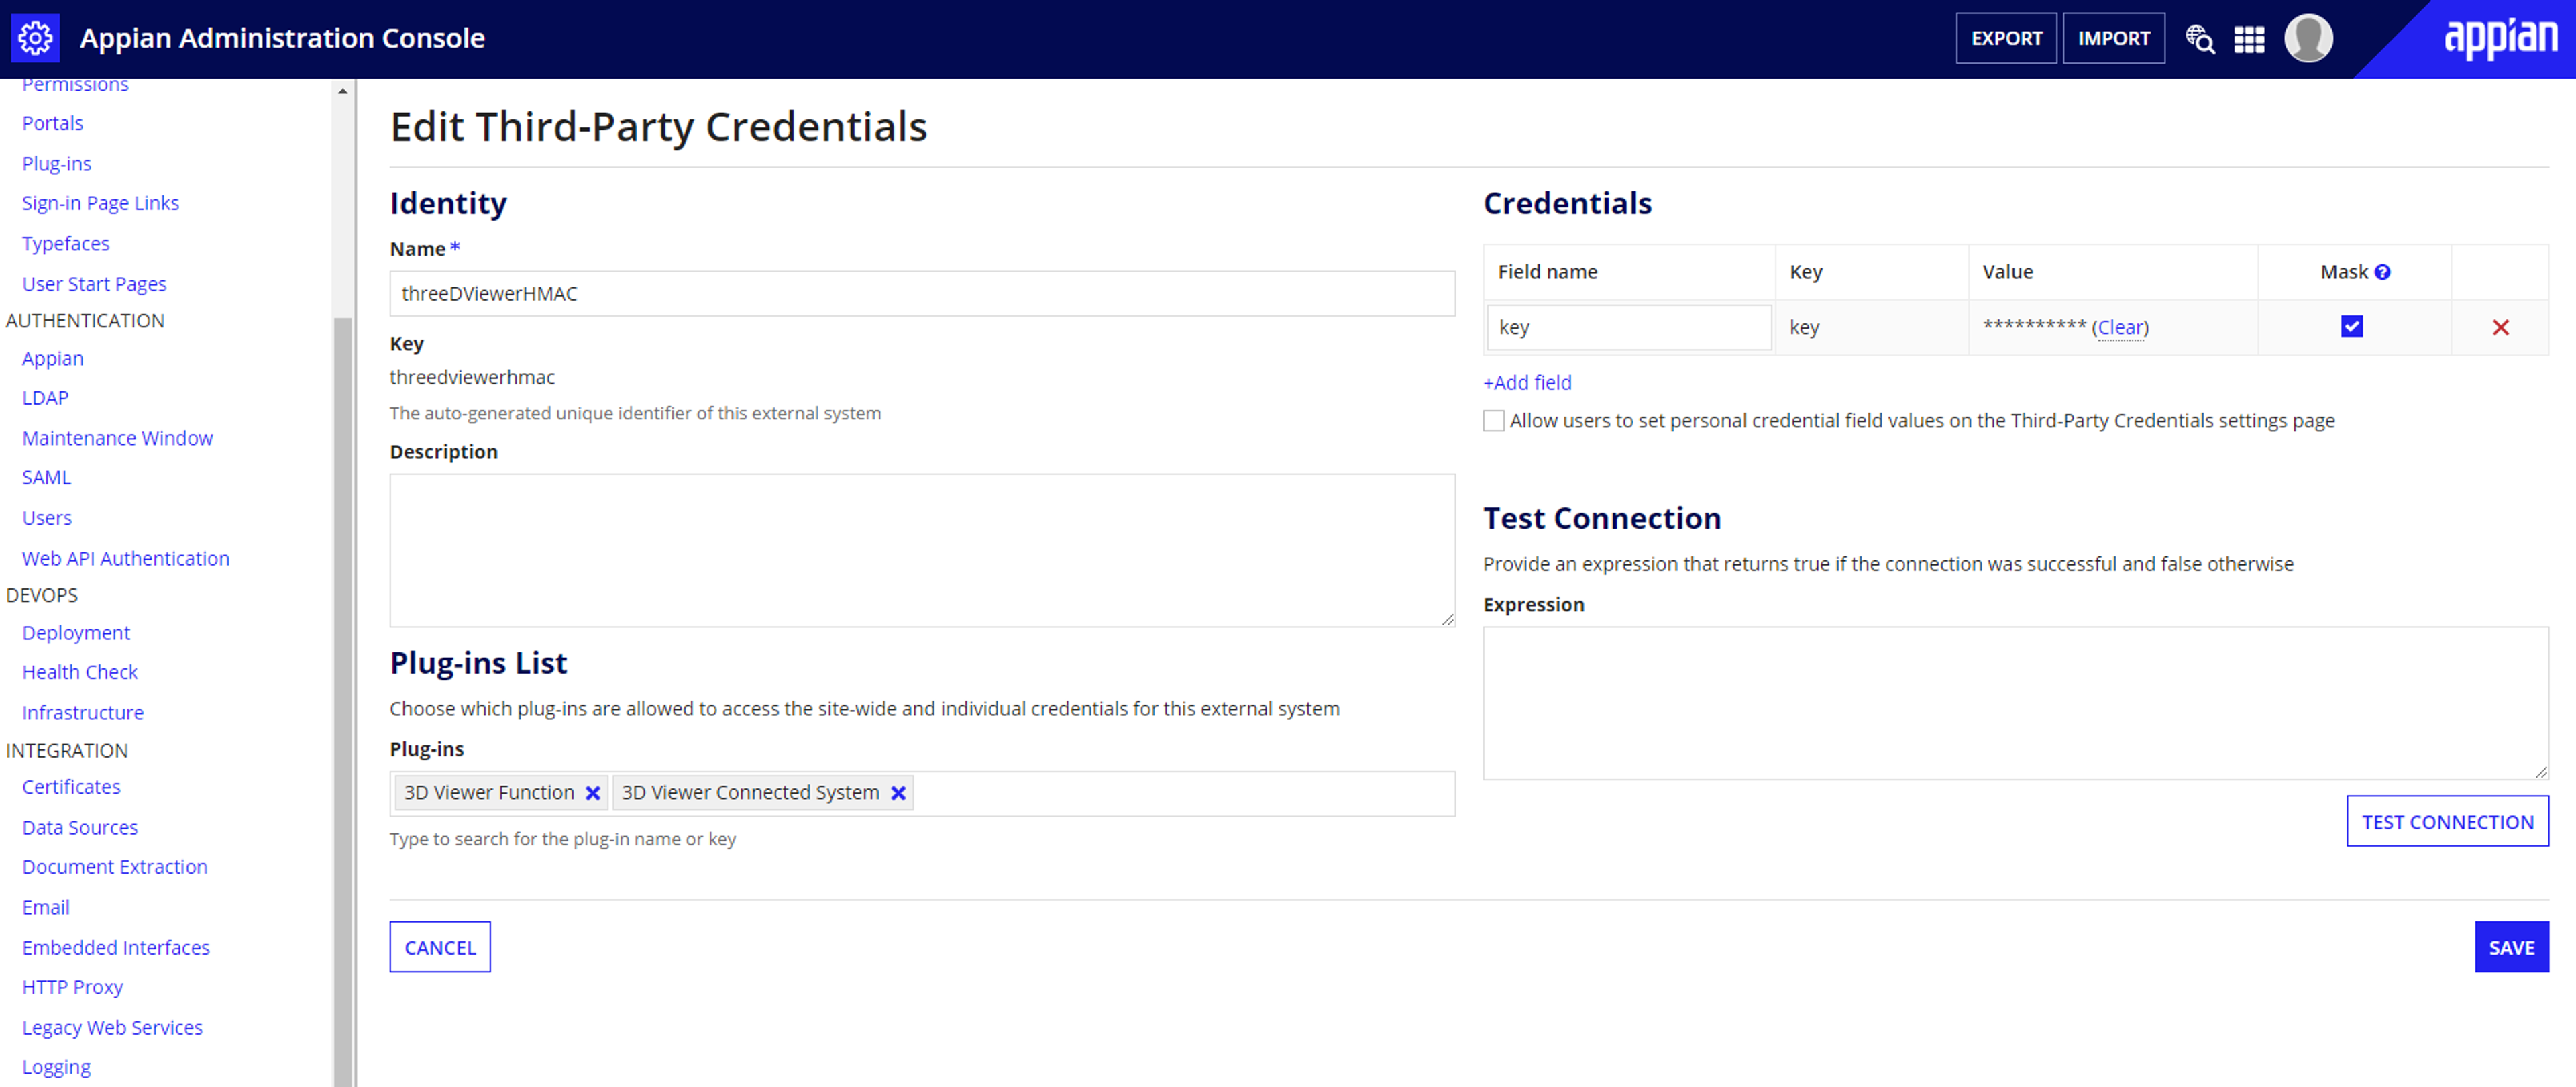Open the search/globe icon in header
2576x1087 pixels.
(2199, 39)
